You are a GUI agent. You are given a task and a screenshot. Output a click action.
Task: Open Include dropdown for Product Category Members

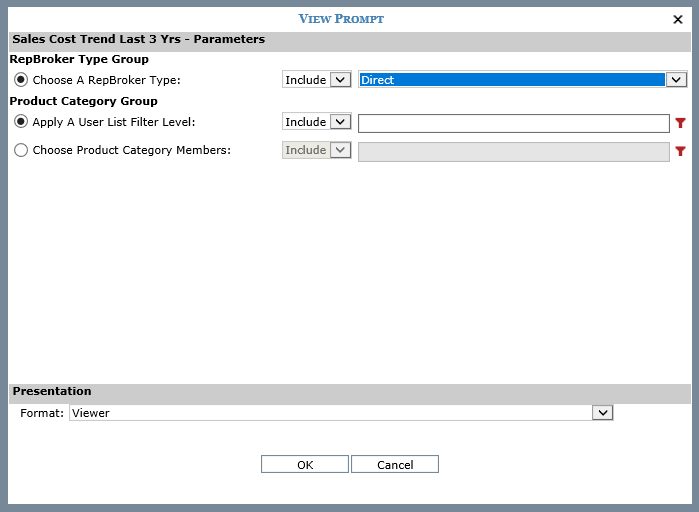(x=316, y=150)
